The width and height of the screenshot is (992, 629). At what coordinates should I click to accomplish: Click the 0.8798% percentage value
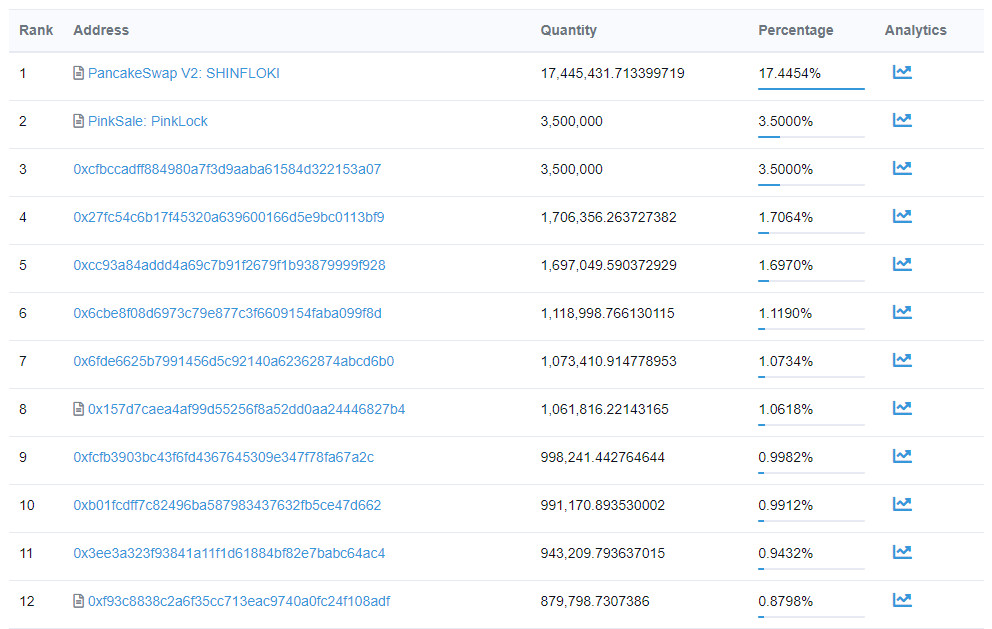tap(786, 601)
